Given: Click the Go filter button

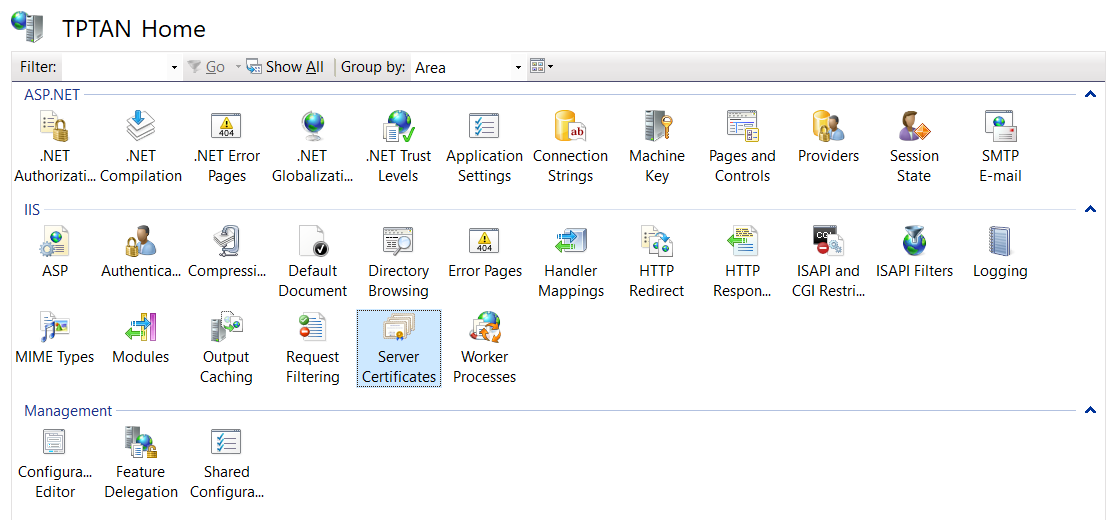Looking at the screenshot, I should 206,67.
